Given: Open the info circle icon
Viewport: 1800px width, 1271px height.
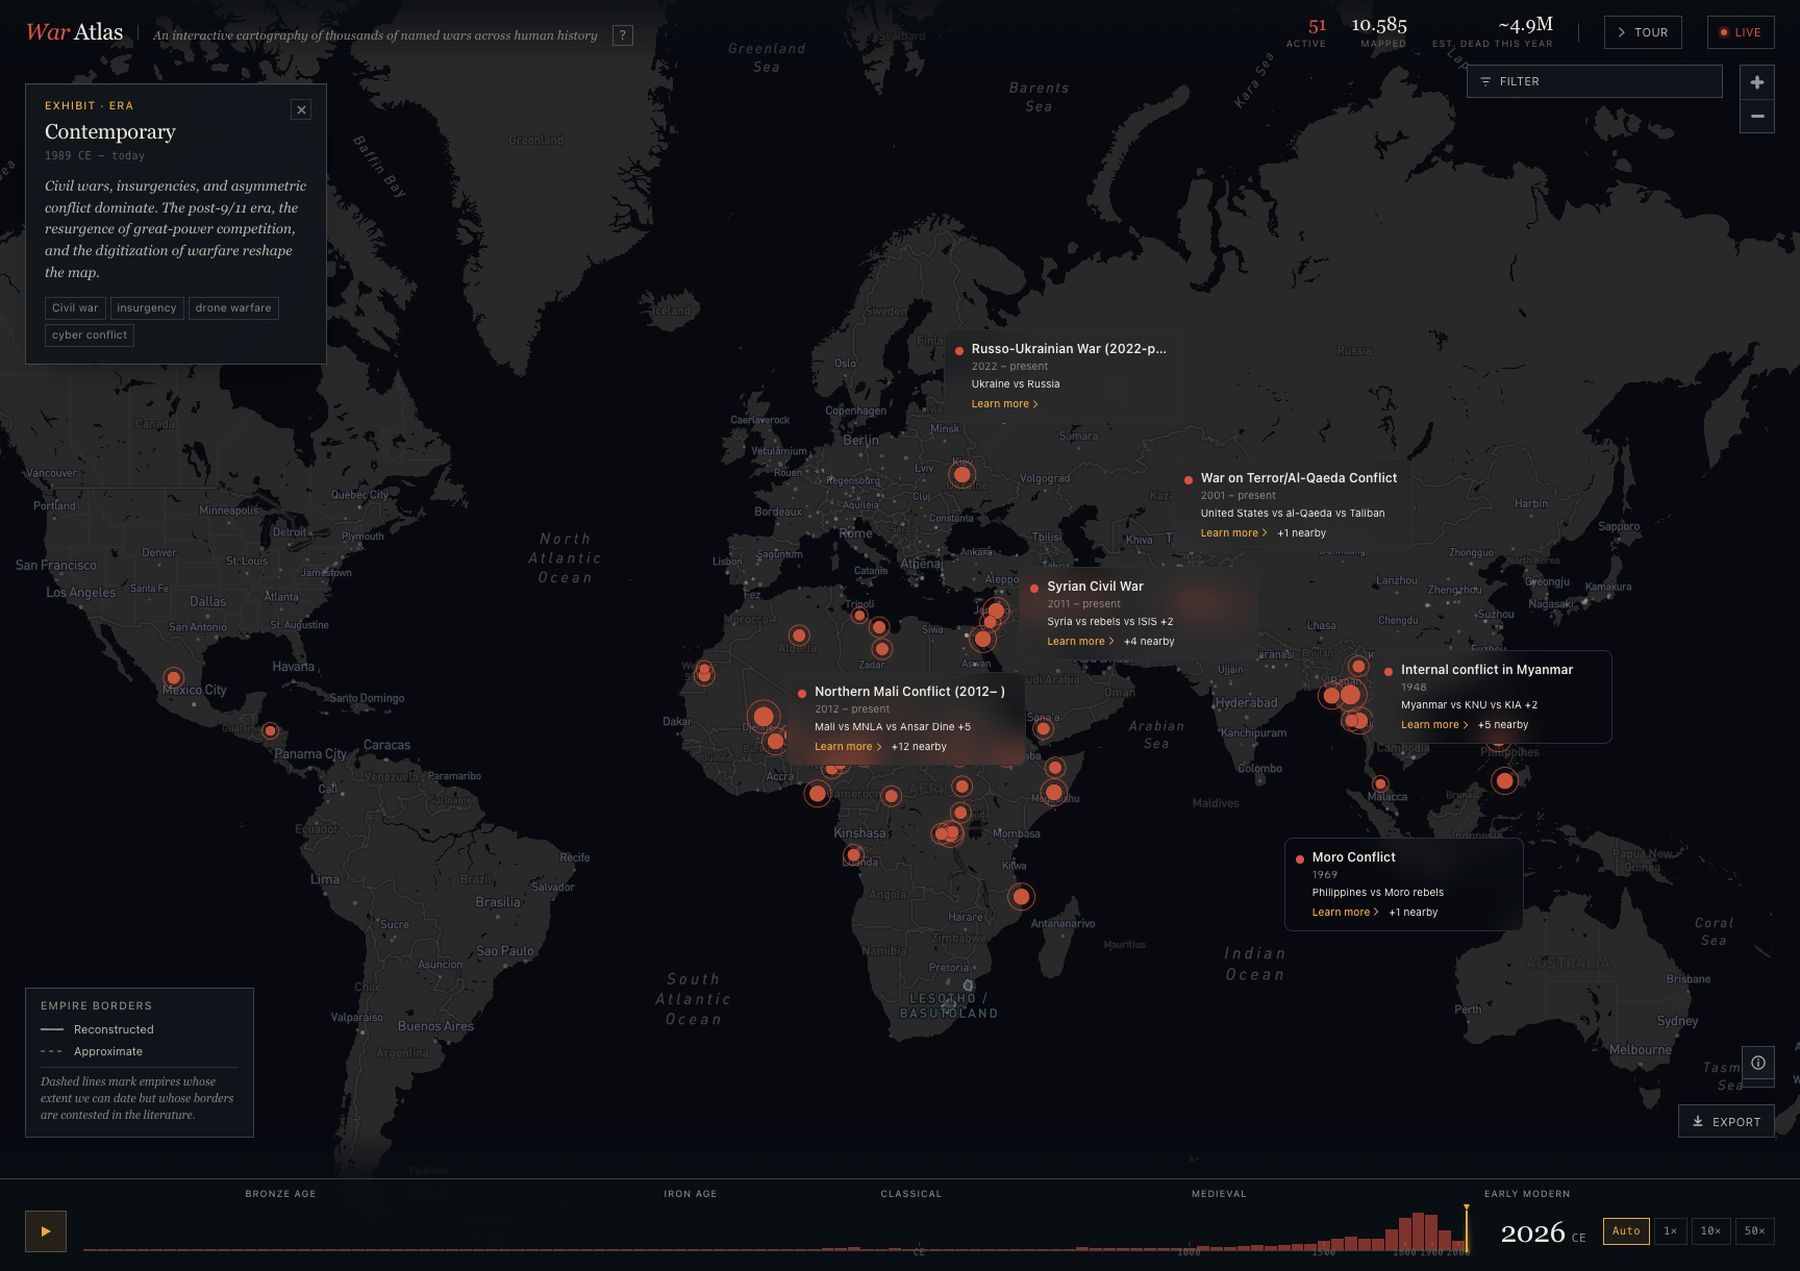Looking at the screenshot, I should 1758,1063.
